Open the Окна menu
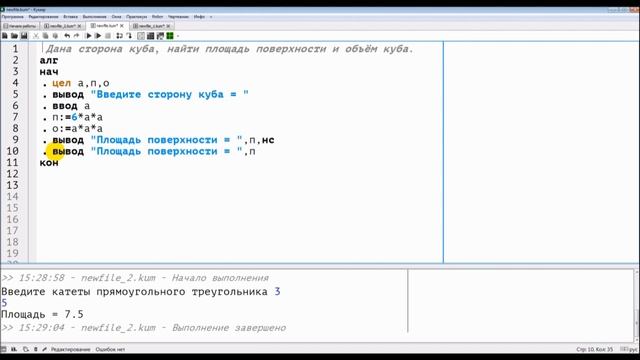The width and height of the screenshot is (640, 360). (116, 17)
